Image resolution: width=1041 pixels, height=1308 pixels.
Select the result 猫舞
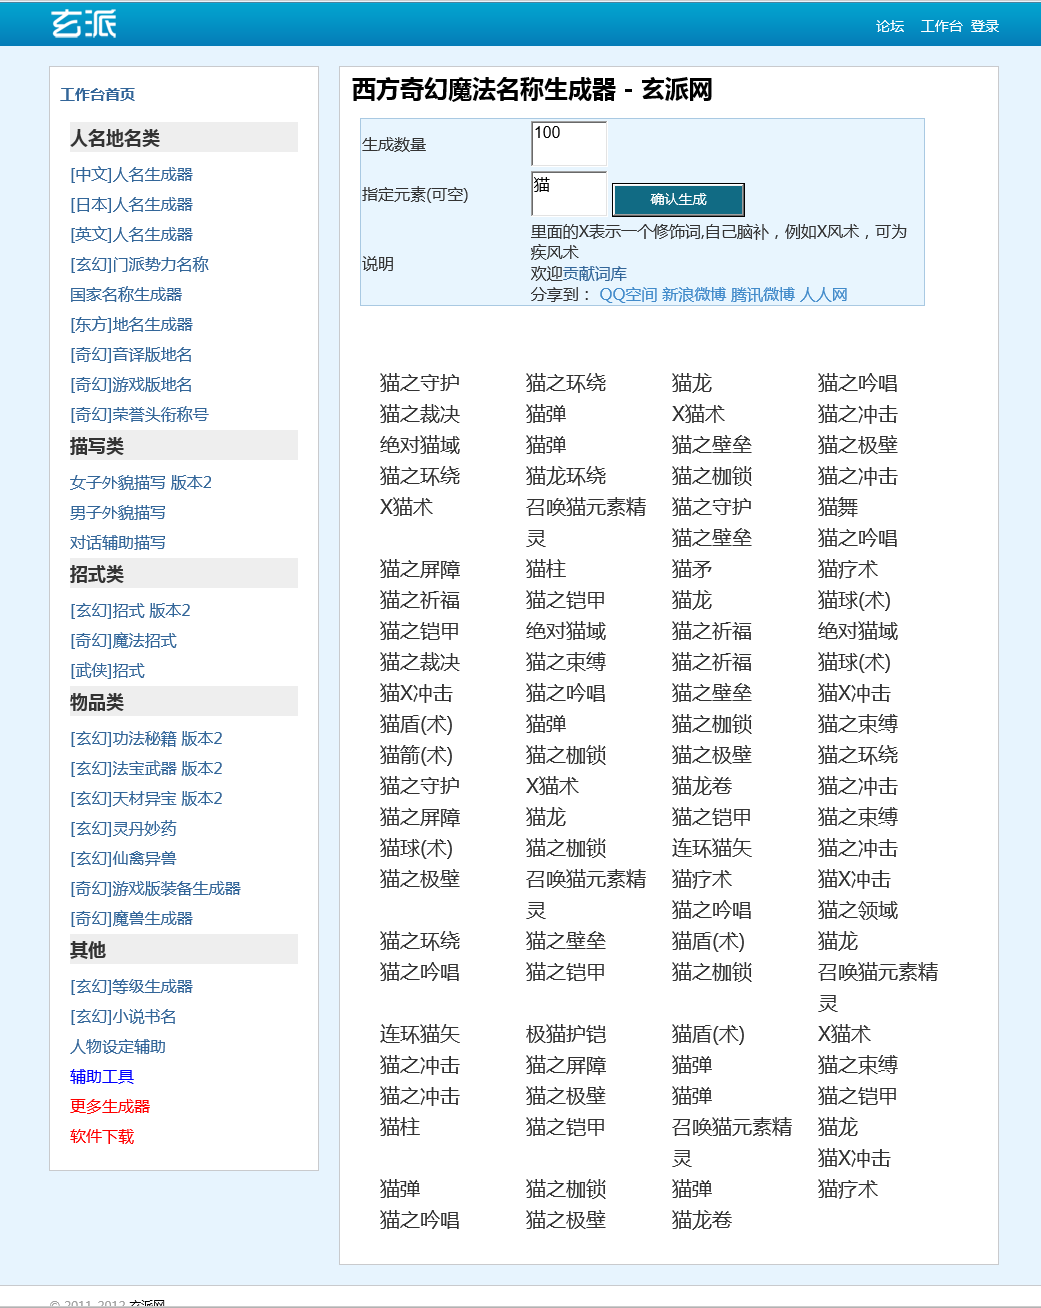pyautogui.click(x=838, y=507)
